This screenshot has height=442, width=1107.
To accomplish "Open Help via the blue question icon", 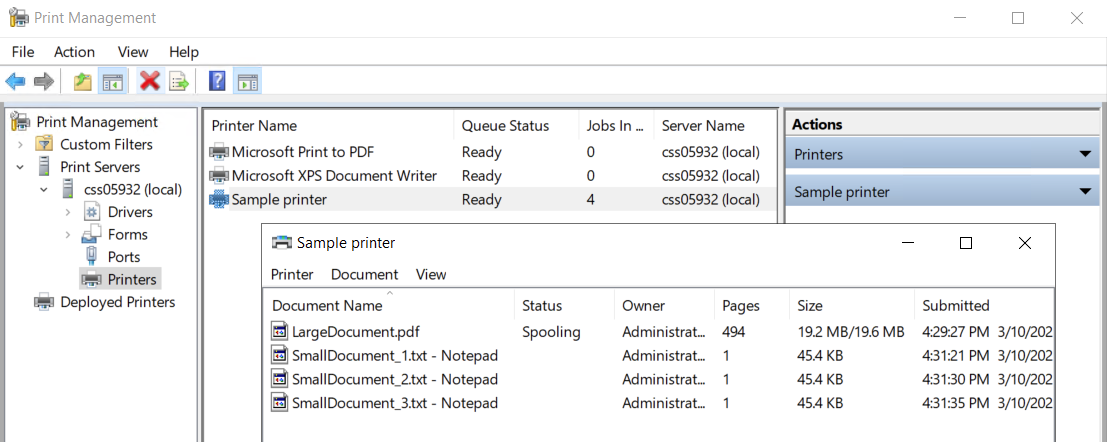I will (217, 82).
